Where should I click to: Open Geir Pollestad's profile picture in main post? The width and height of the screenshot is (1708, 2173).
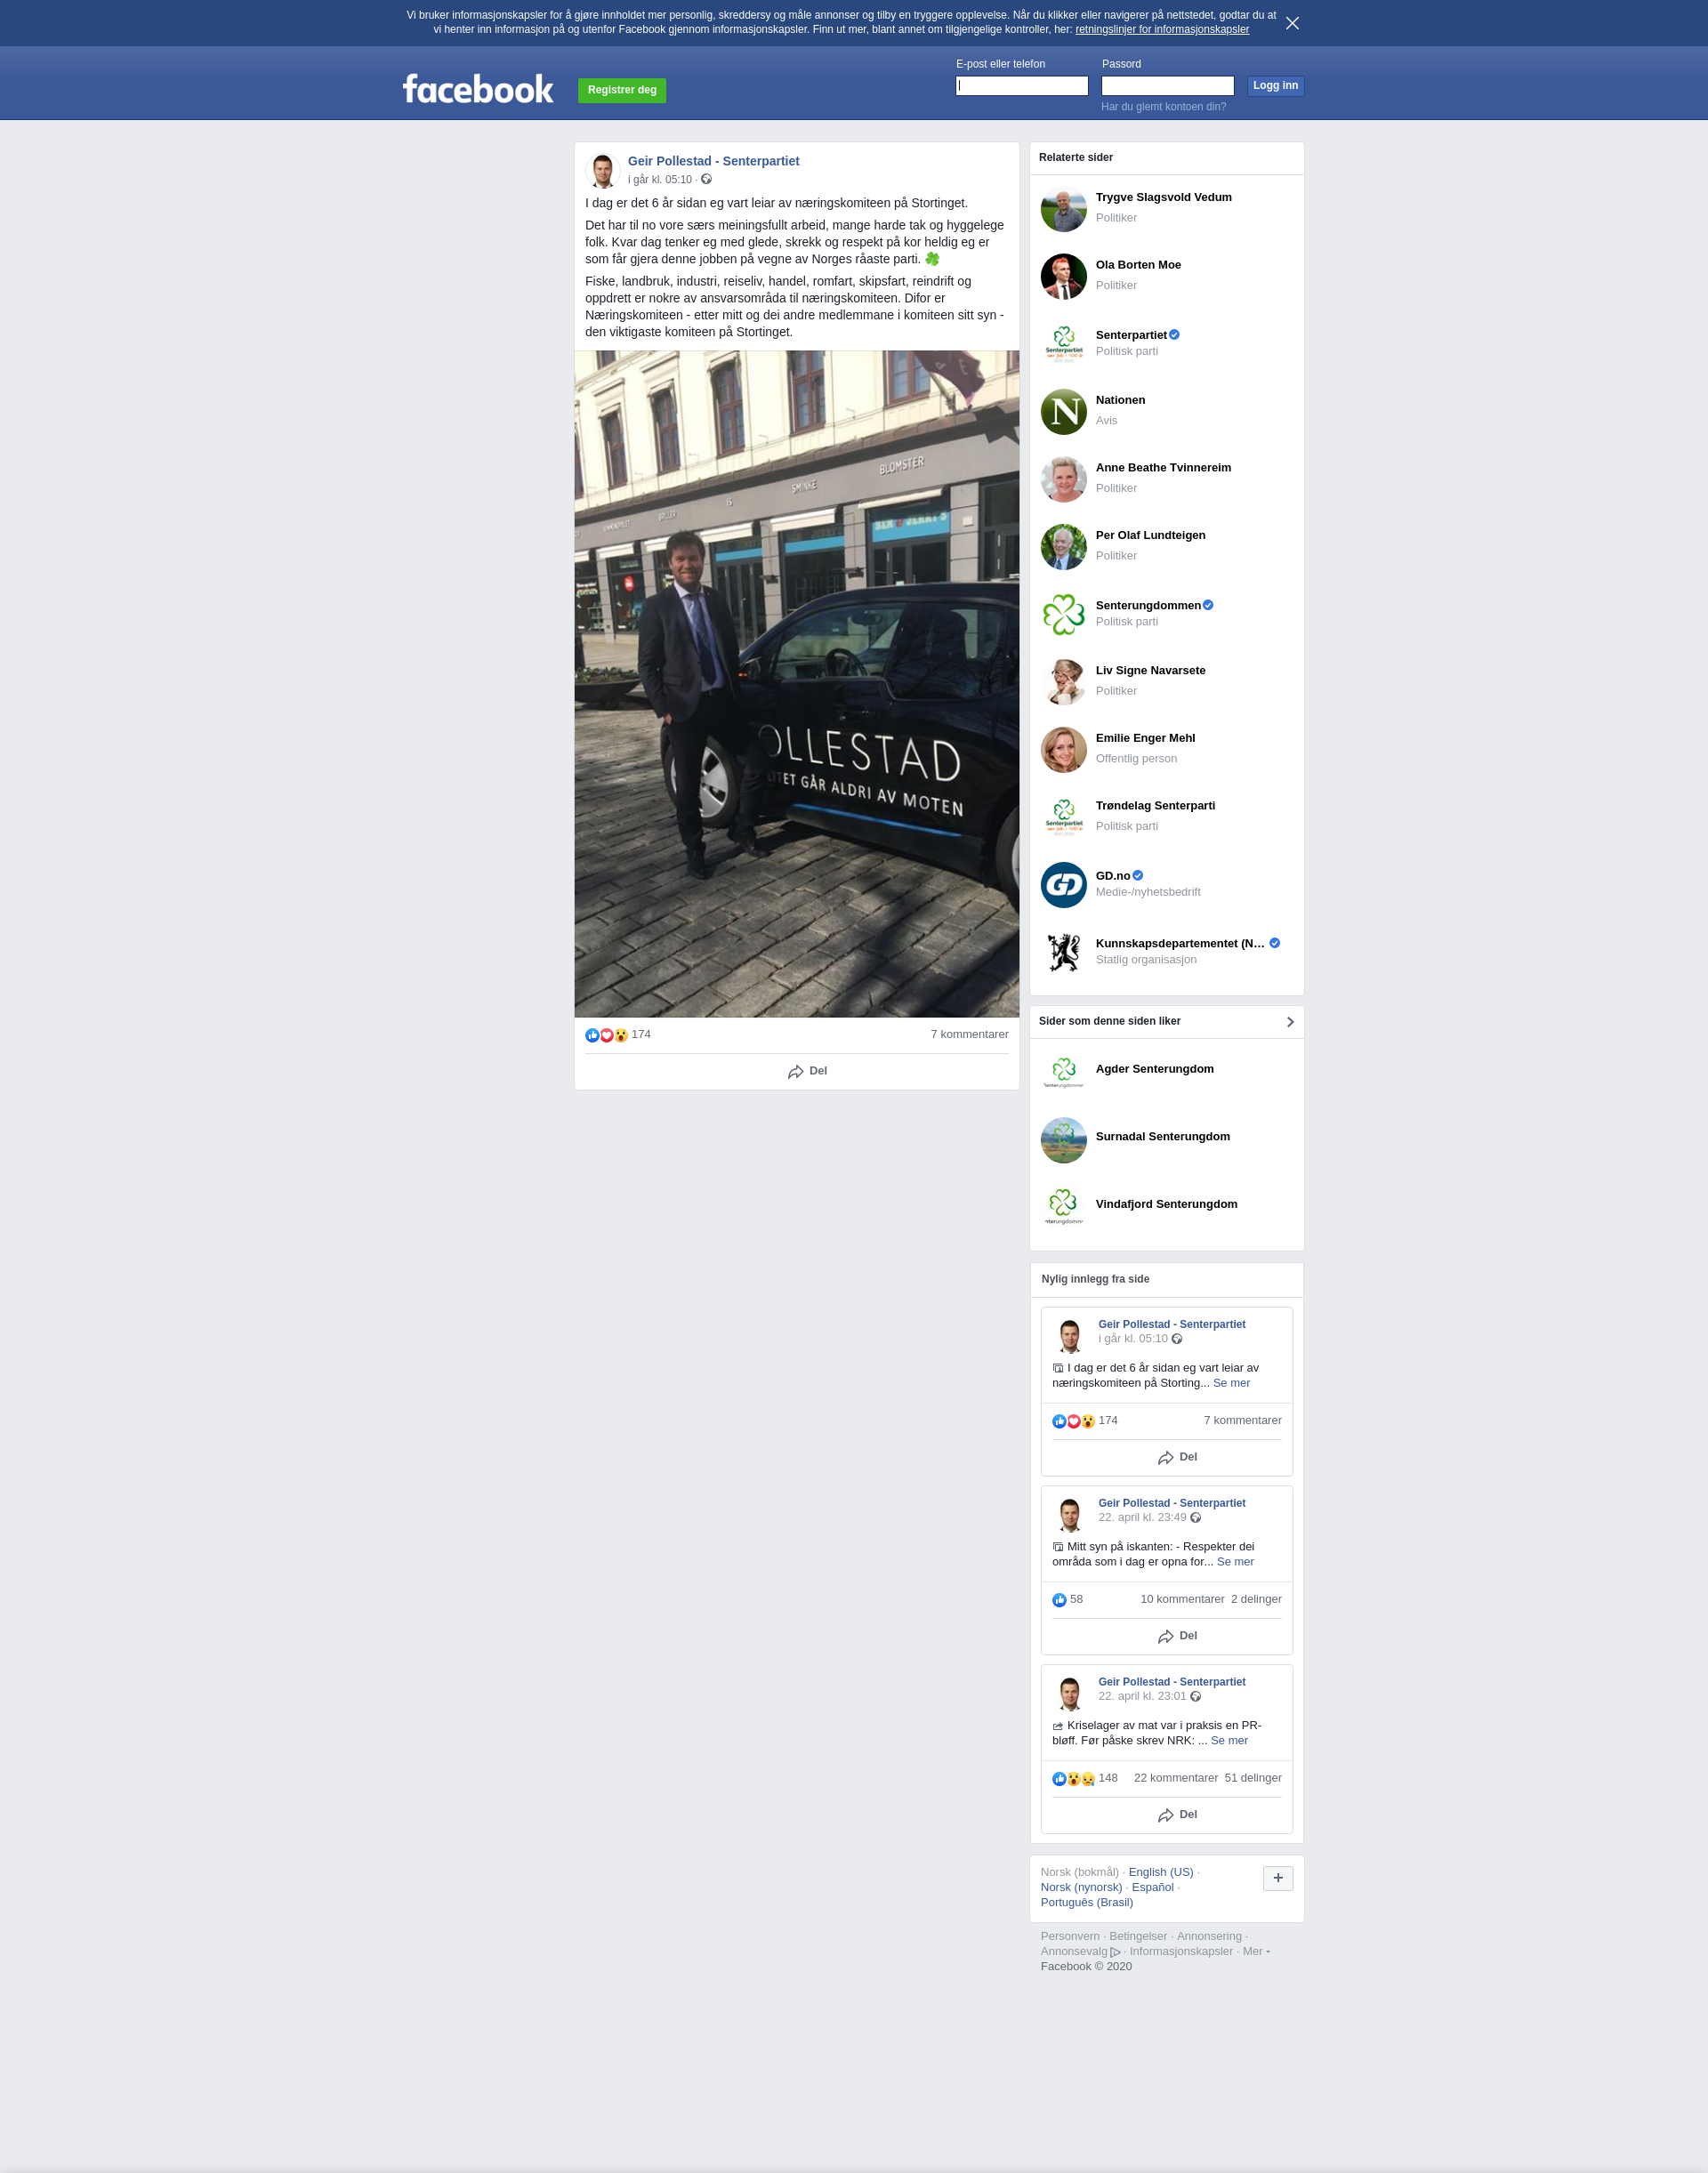tap(602, 171)
